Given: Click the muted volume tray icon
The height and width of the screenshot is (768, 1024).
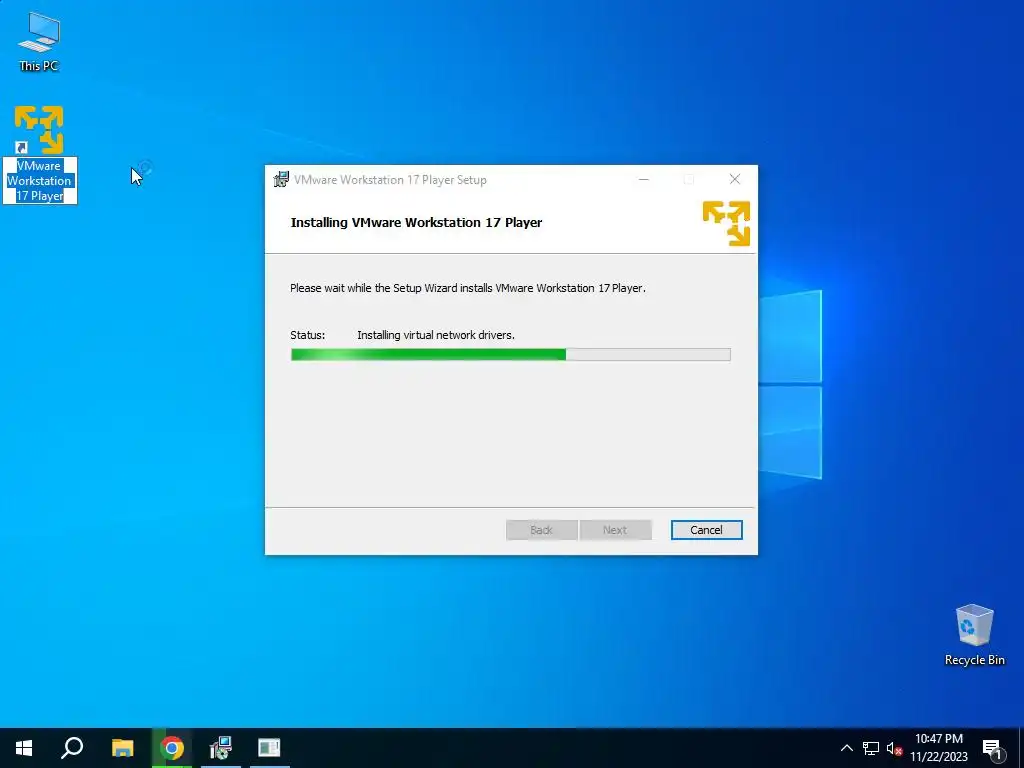Looking at the screenshot, I should 894,748.
